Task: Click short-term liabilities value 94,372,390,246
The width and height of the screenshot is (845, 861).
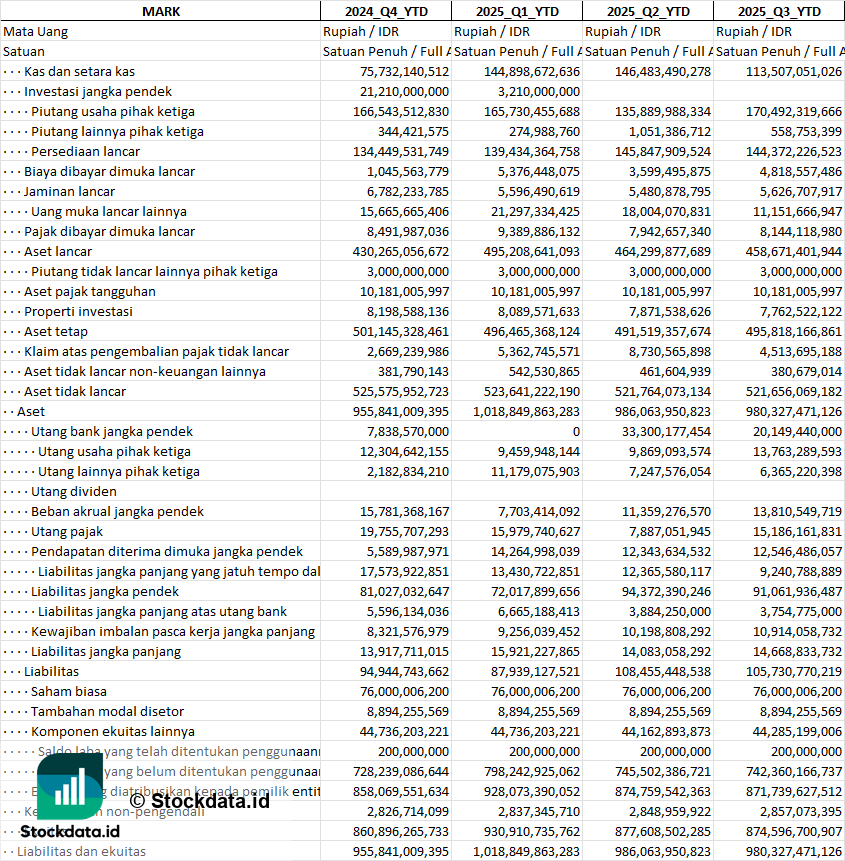Action: coord(666,592)
